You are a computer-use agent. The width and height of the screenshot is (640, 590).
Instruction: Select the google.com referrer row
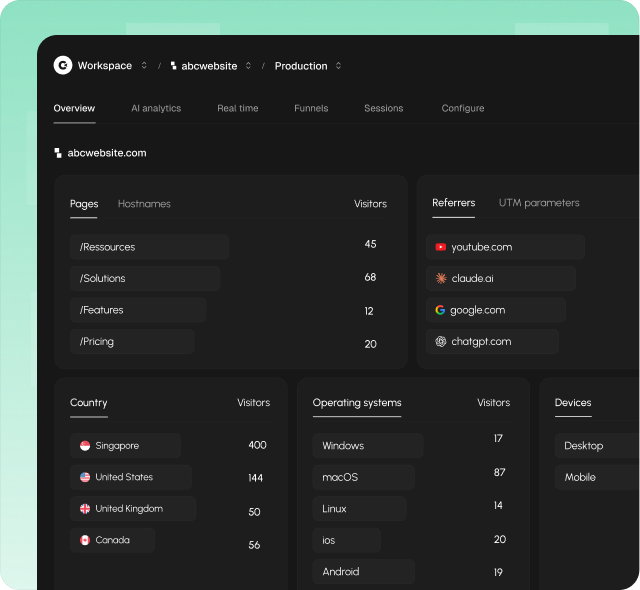tap(496, 310)
